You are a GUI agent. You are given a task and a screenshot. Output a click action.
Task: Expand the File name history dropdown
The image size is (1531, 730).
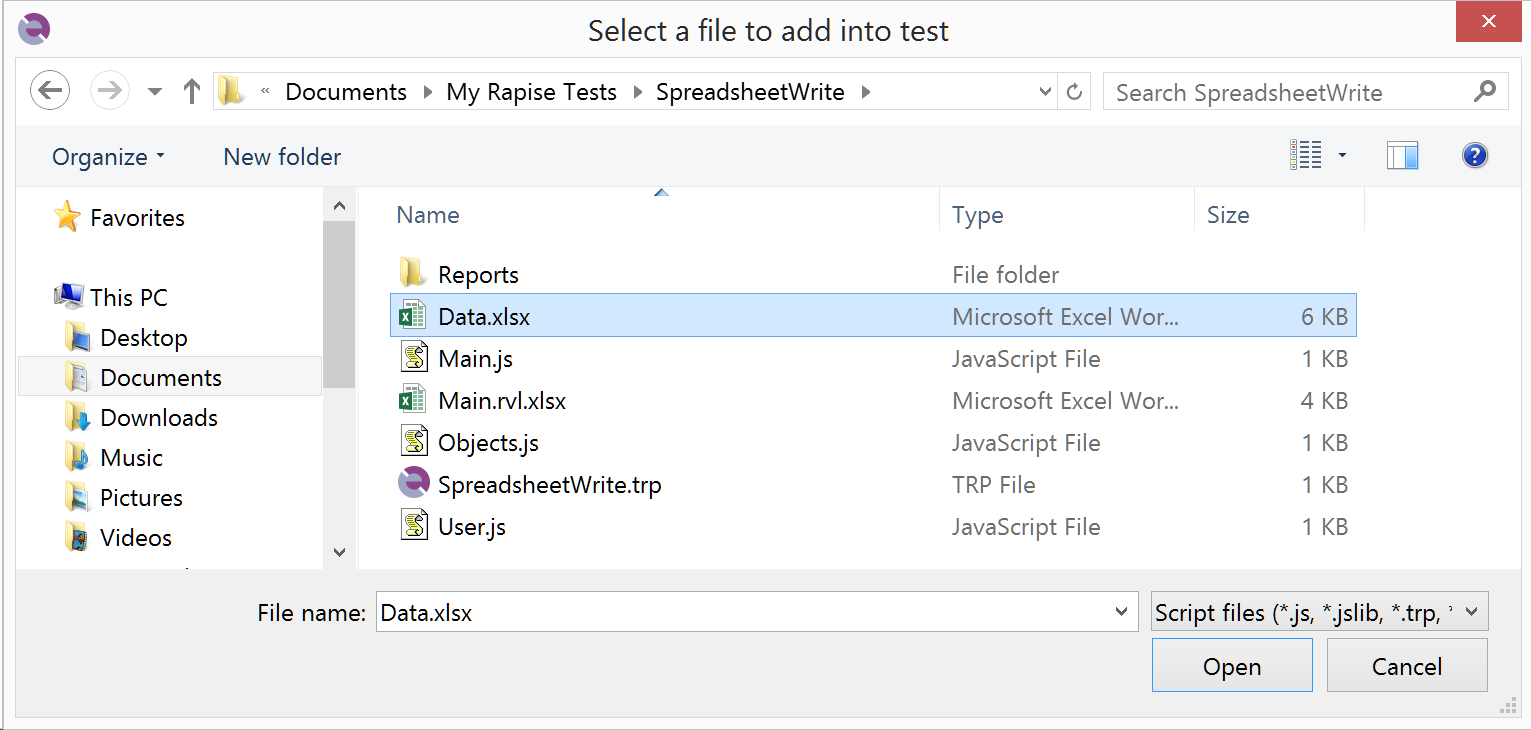pos(1121,612)
